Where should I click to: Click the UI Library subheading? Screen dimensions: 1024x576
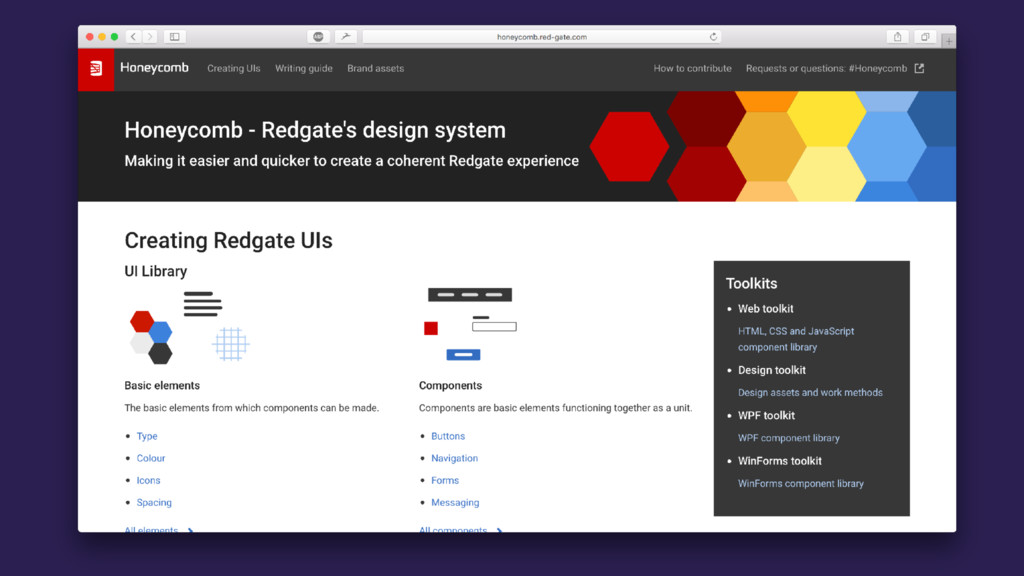coord(155,271)
